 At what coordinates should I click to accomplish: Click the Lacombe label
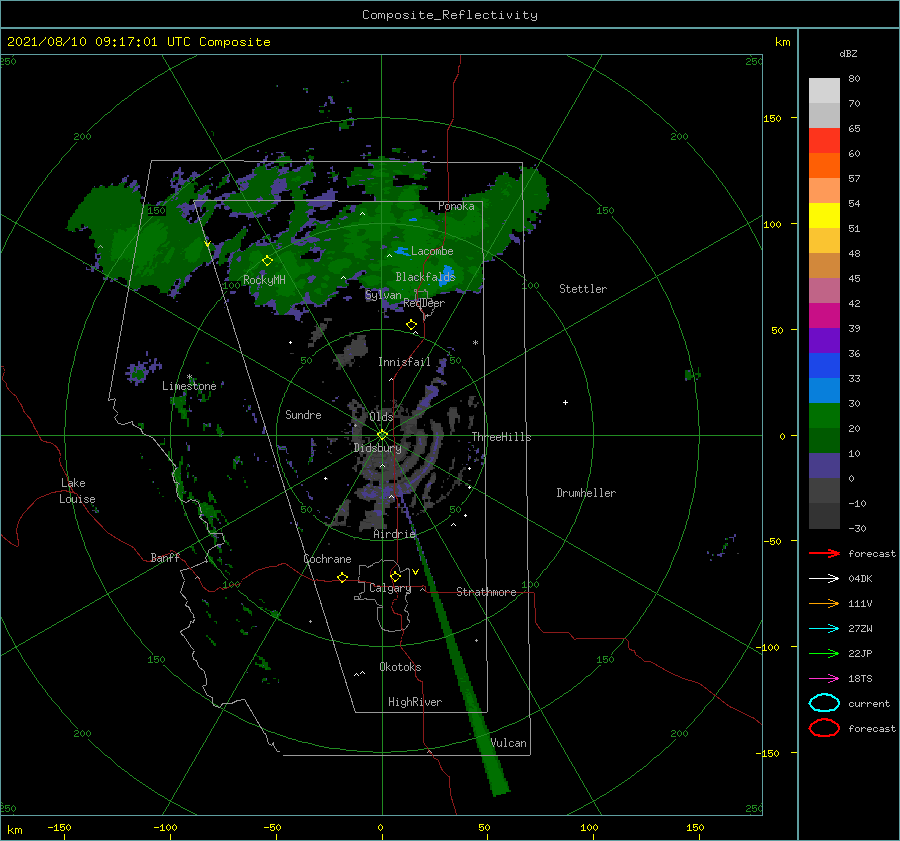click(432, 251)
